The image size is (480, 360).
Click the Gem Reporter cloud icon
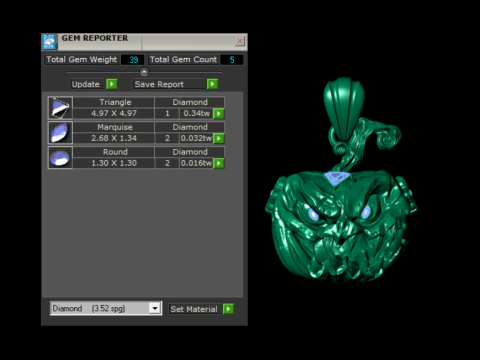coord(49,42)
